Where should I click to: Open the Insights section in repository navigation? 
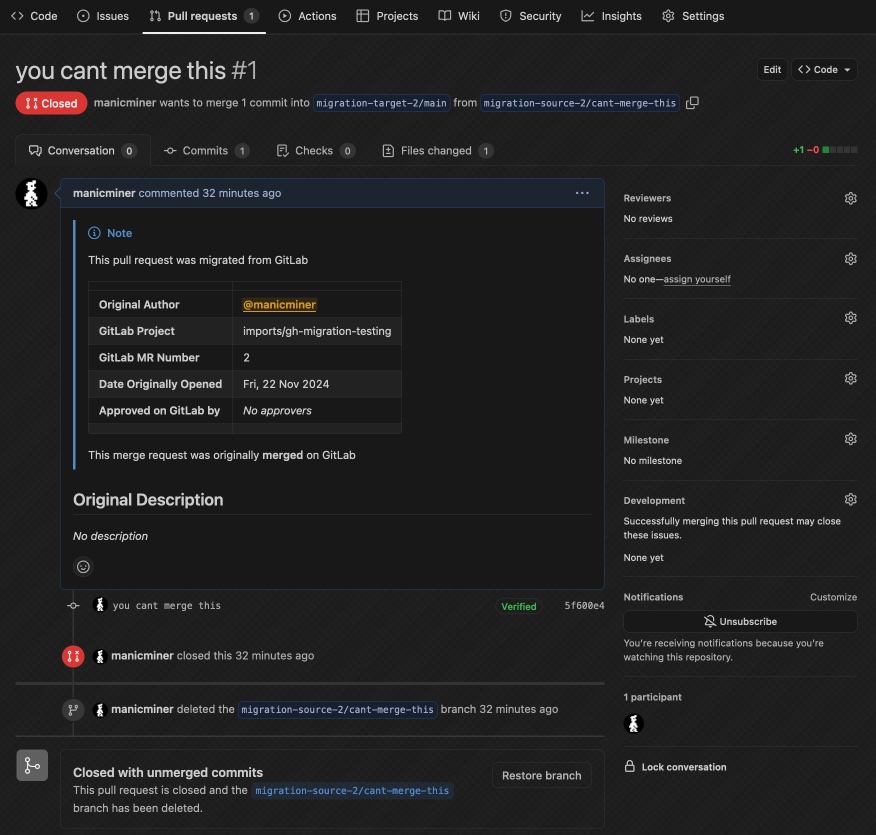[x=611, y=15]
